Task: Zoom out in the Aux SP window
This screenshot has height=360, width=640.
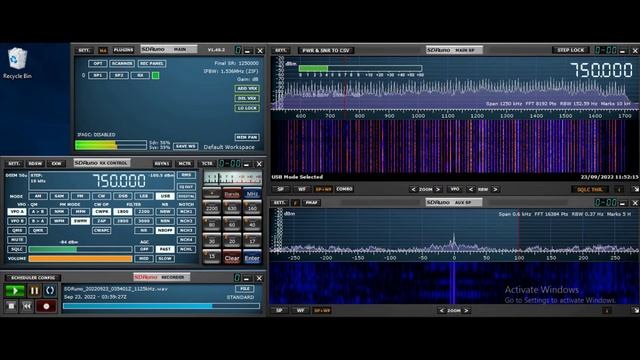Action: [441, 311]
